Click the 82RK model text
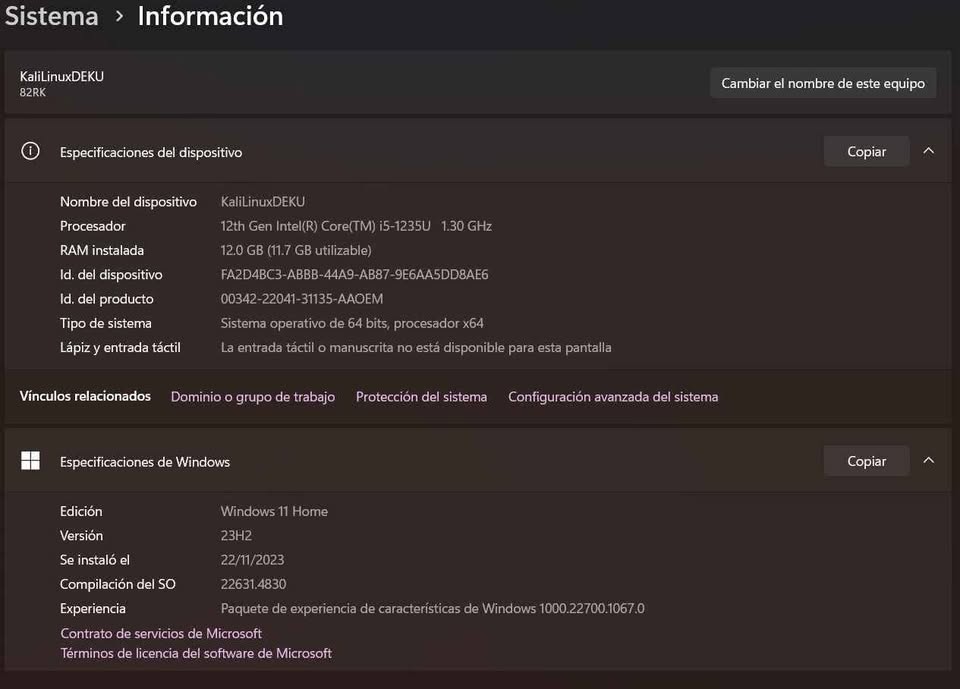Screen dimensions: 960x689 [32, 92]
